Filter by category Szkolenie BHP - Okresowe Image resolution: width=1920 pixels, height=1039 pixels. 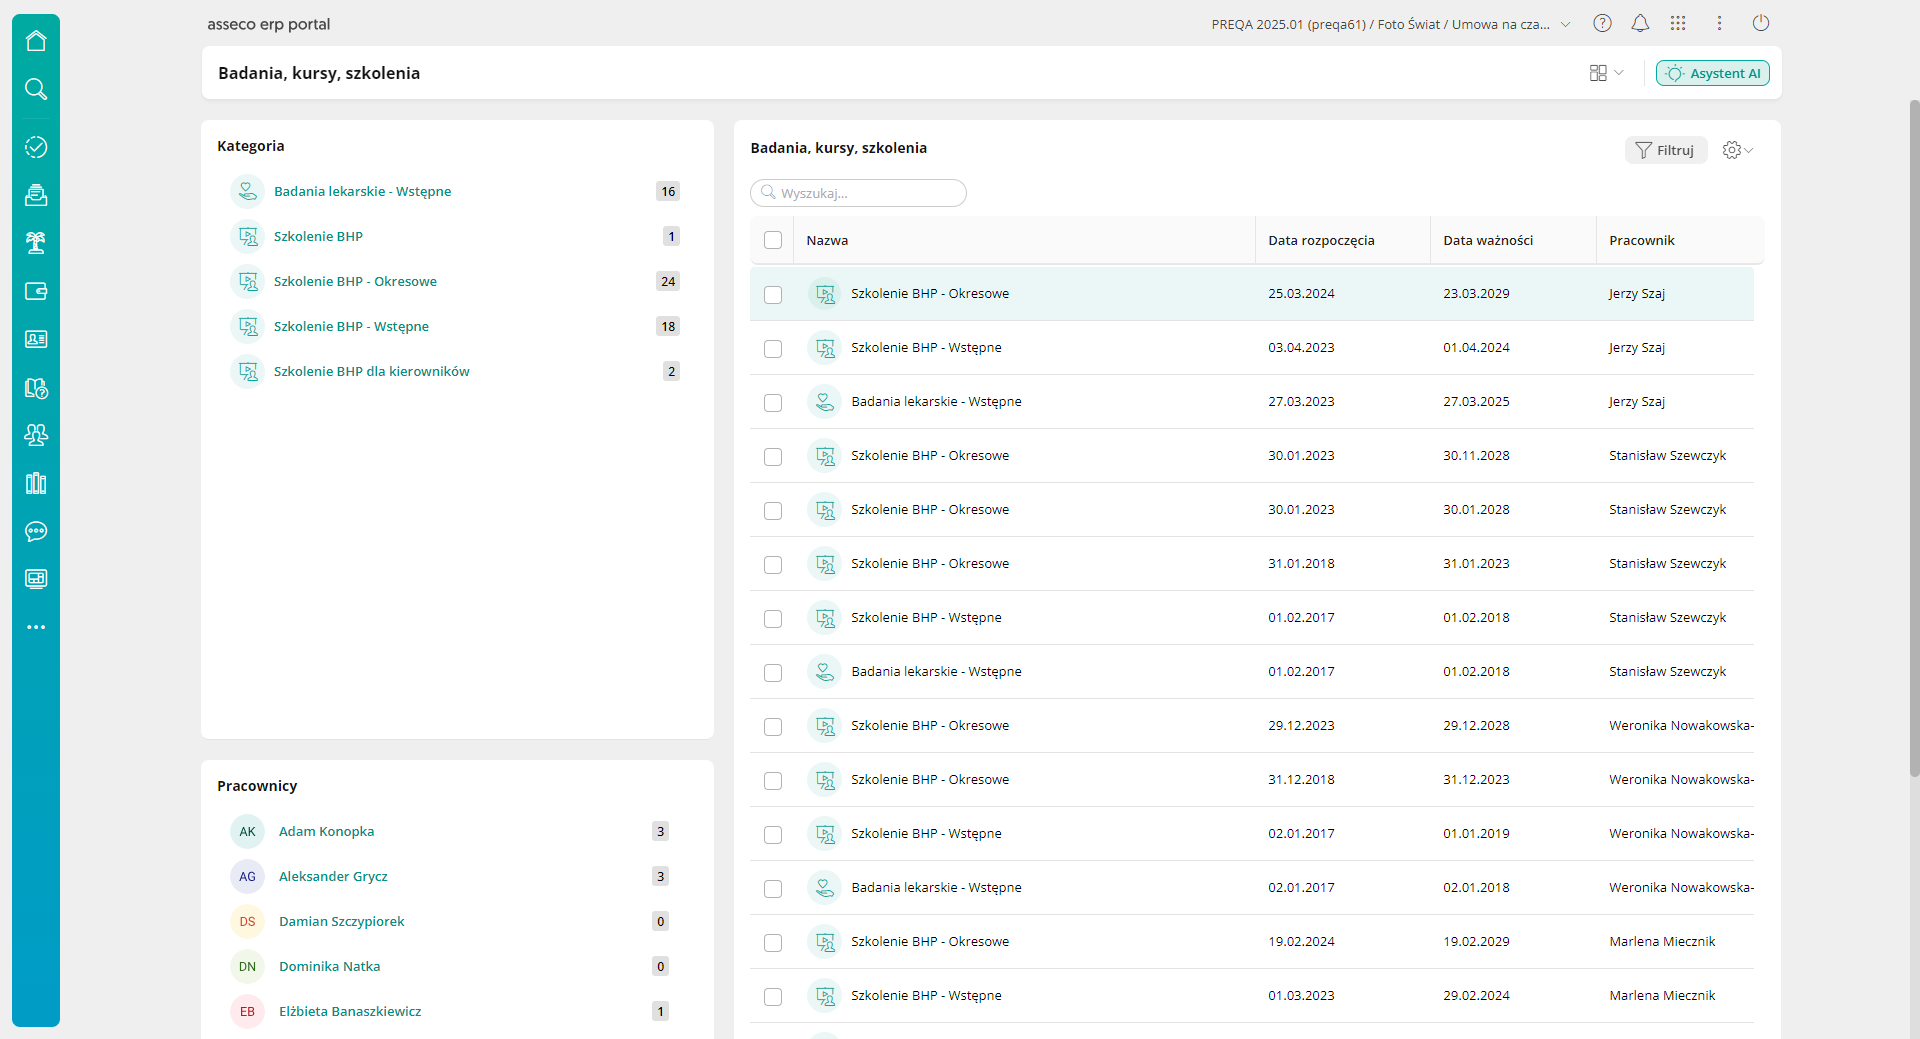(355, 281)
